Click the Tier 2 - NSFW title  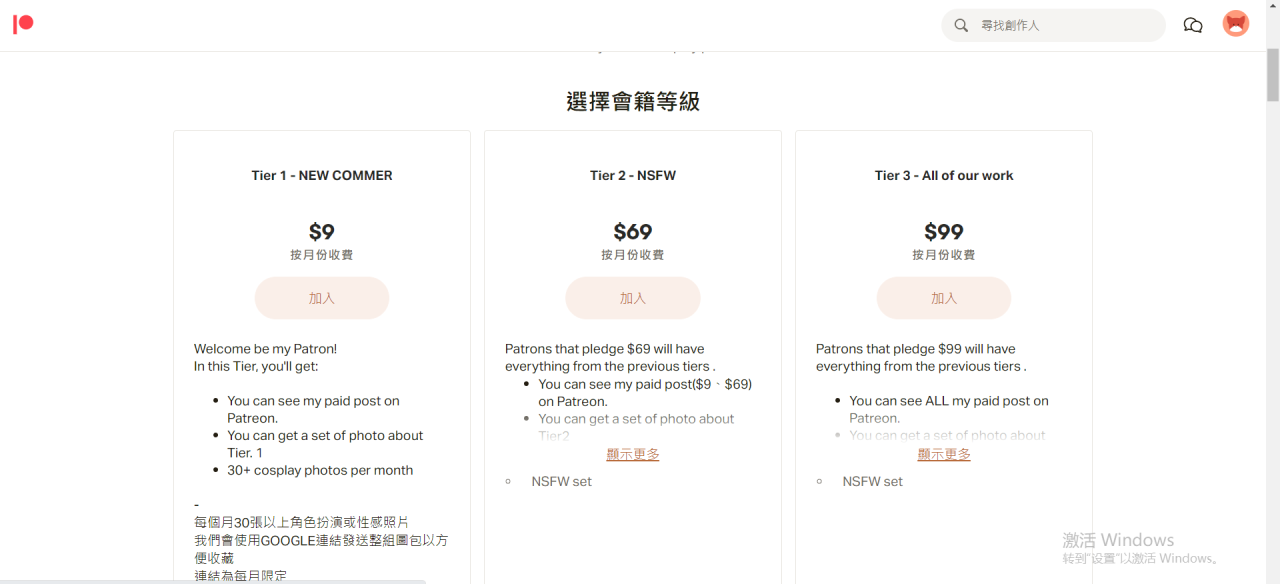point(632,175)
